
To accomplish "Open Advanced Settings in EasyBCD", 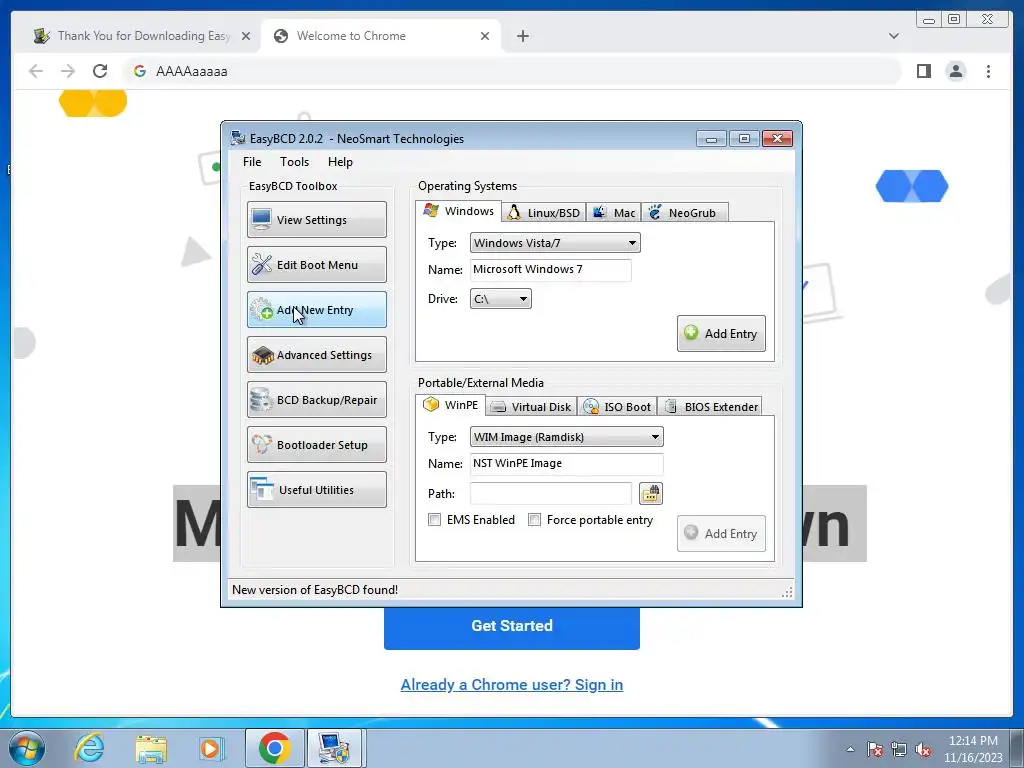I will (317, 355).
